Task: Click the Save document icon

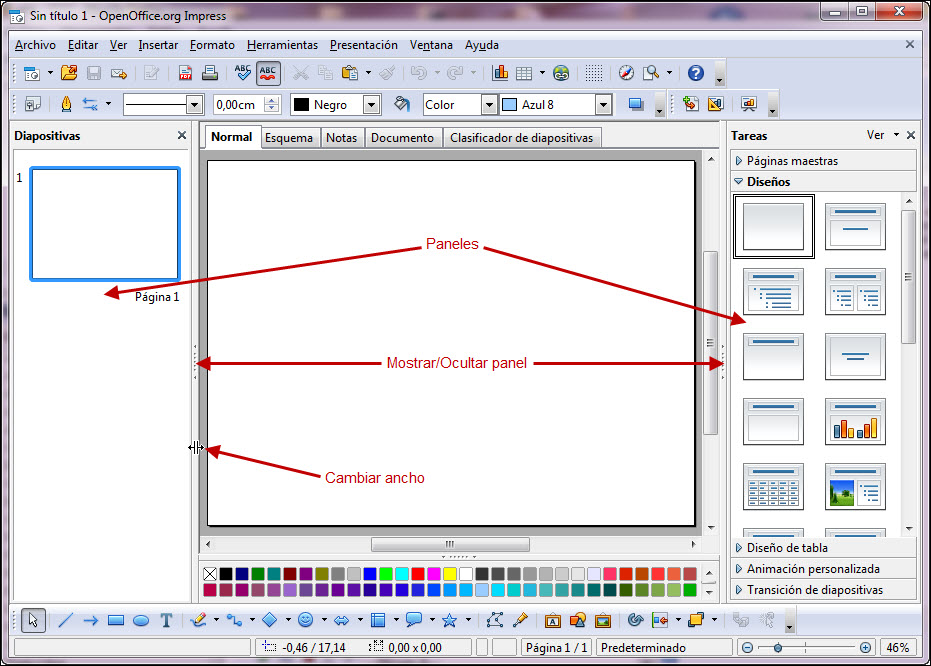Action: 94,73
